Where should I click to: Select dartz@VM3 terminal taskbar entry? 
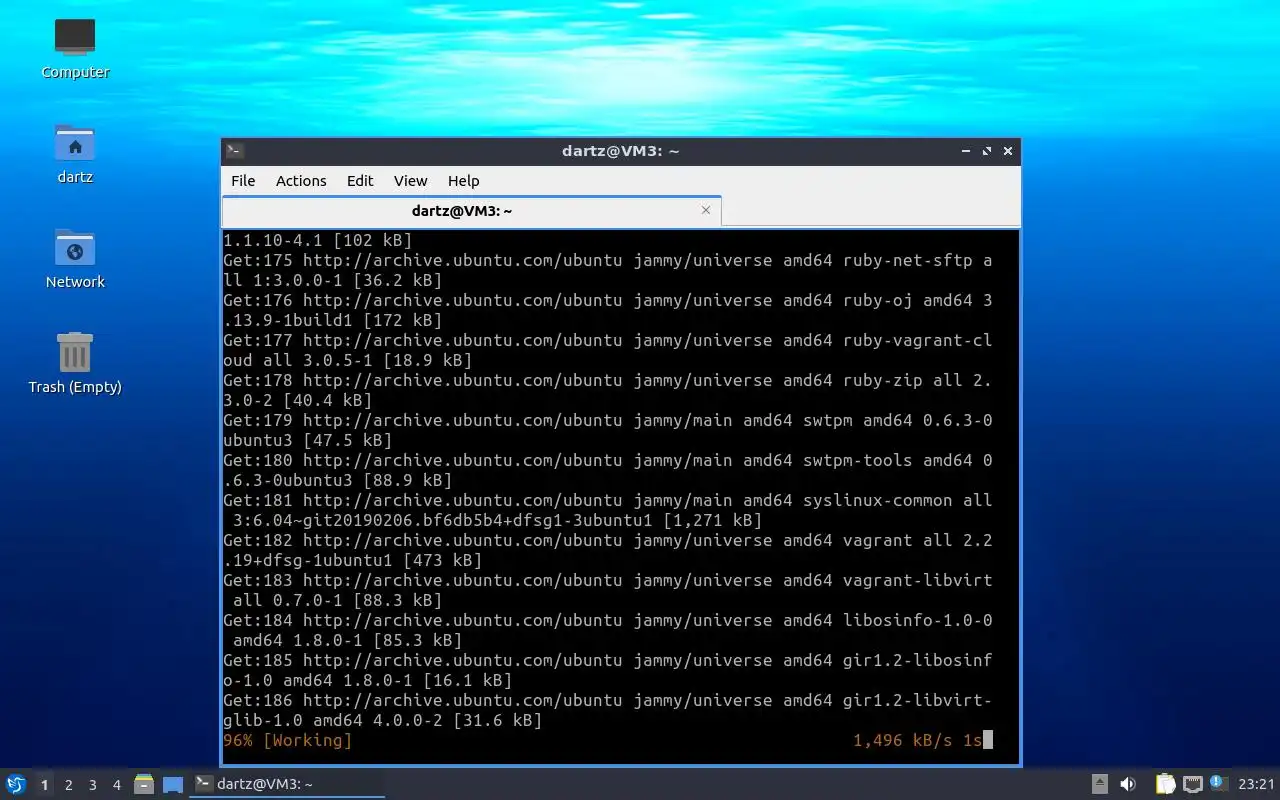point(288,784)
